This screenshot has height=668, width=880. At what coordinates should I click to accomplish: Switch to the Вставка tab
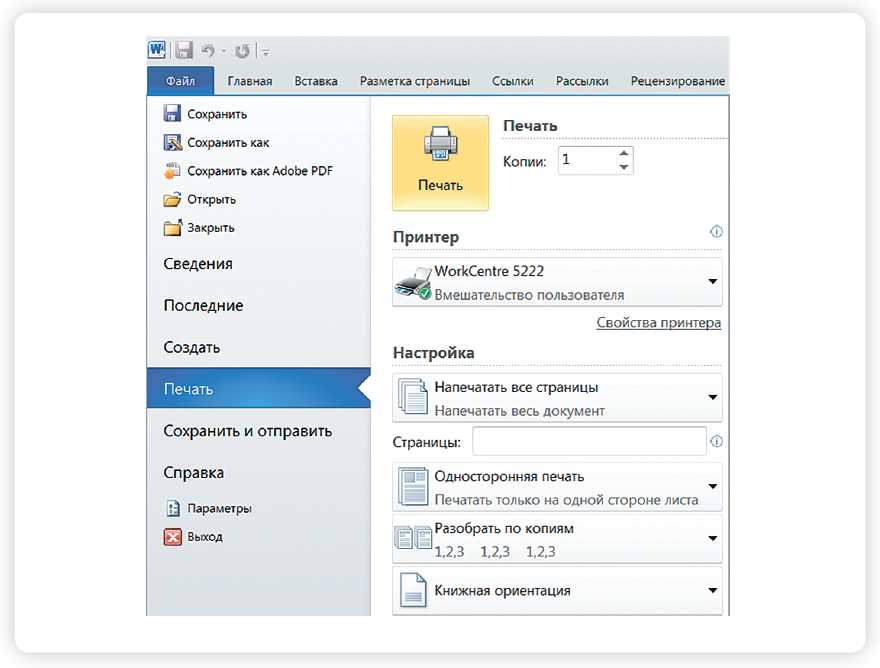(x=316, y=81)
